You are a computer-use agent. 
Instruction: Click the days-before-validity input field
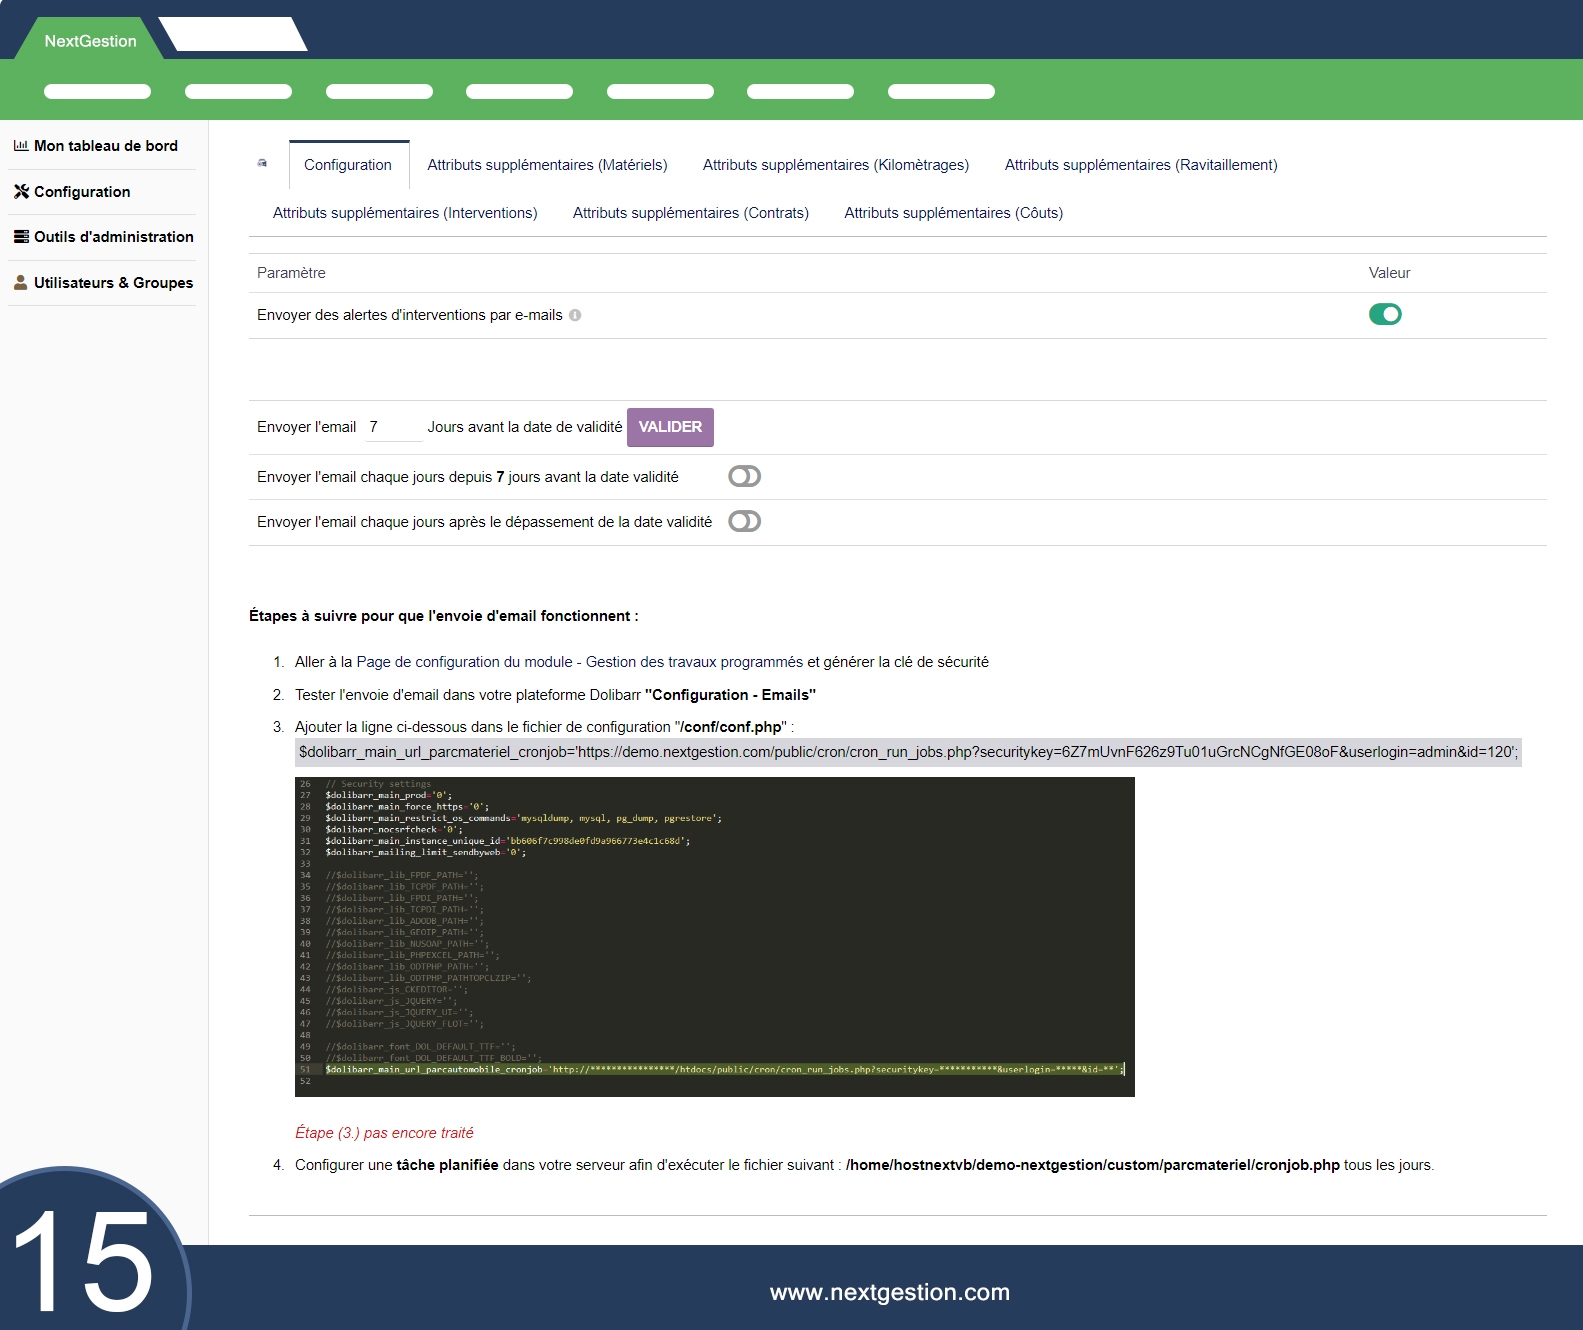click(393, 428)
